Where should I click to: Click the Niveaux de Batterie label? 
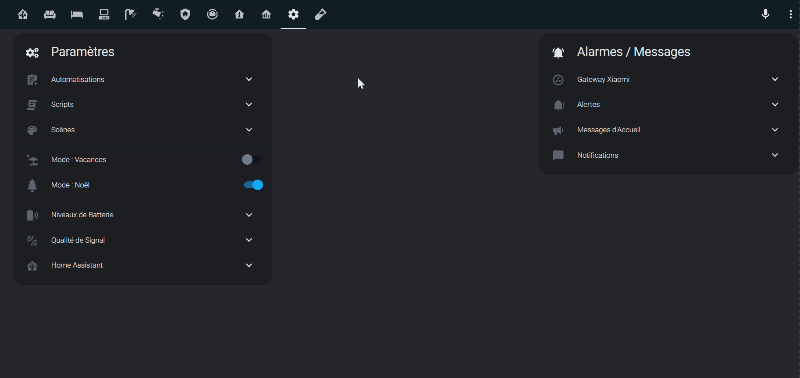pos(82,215)
